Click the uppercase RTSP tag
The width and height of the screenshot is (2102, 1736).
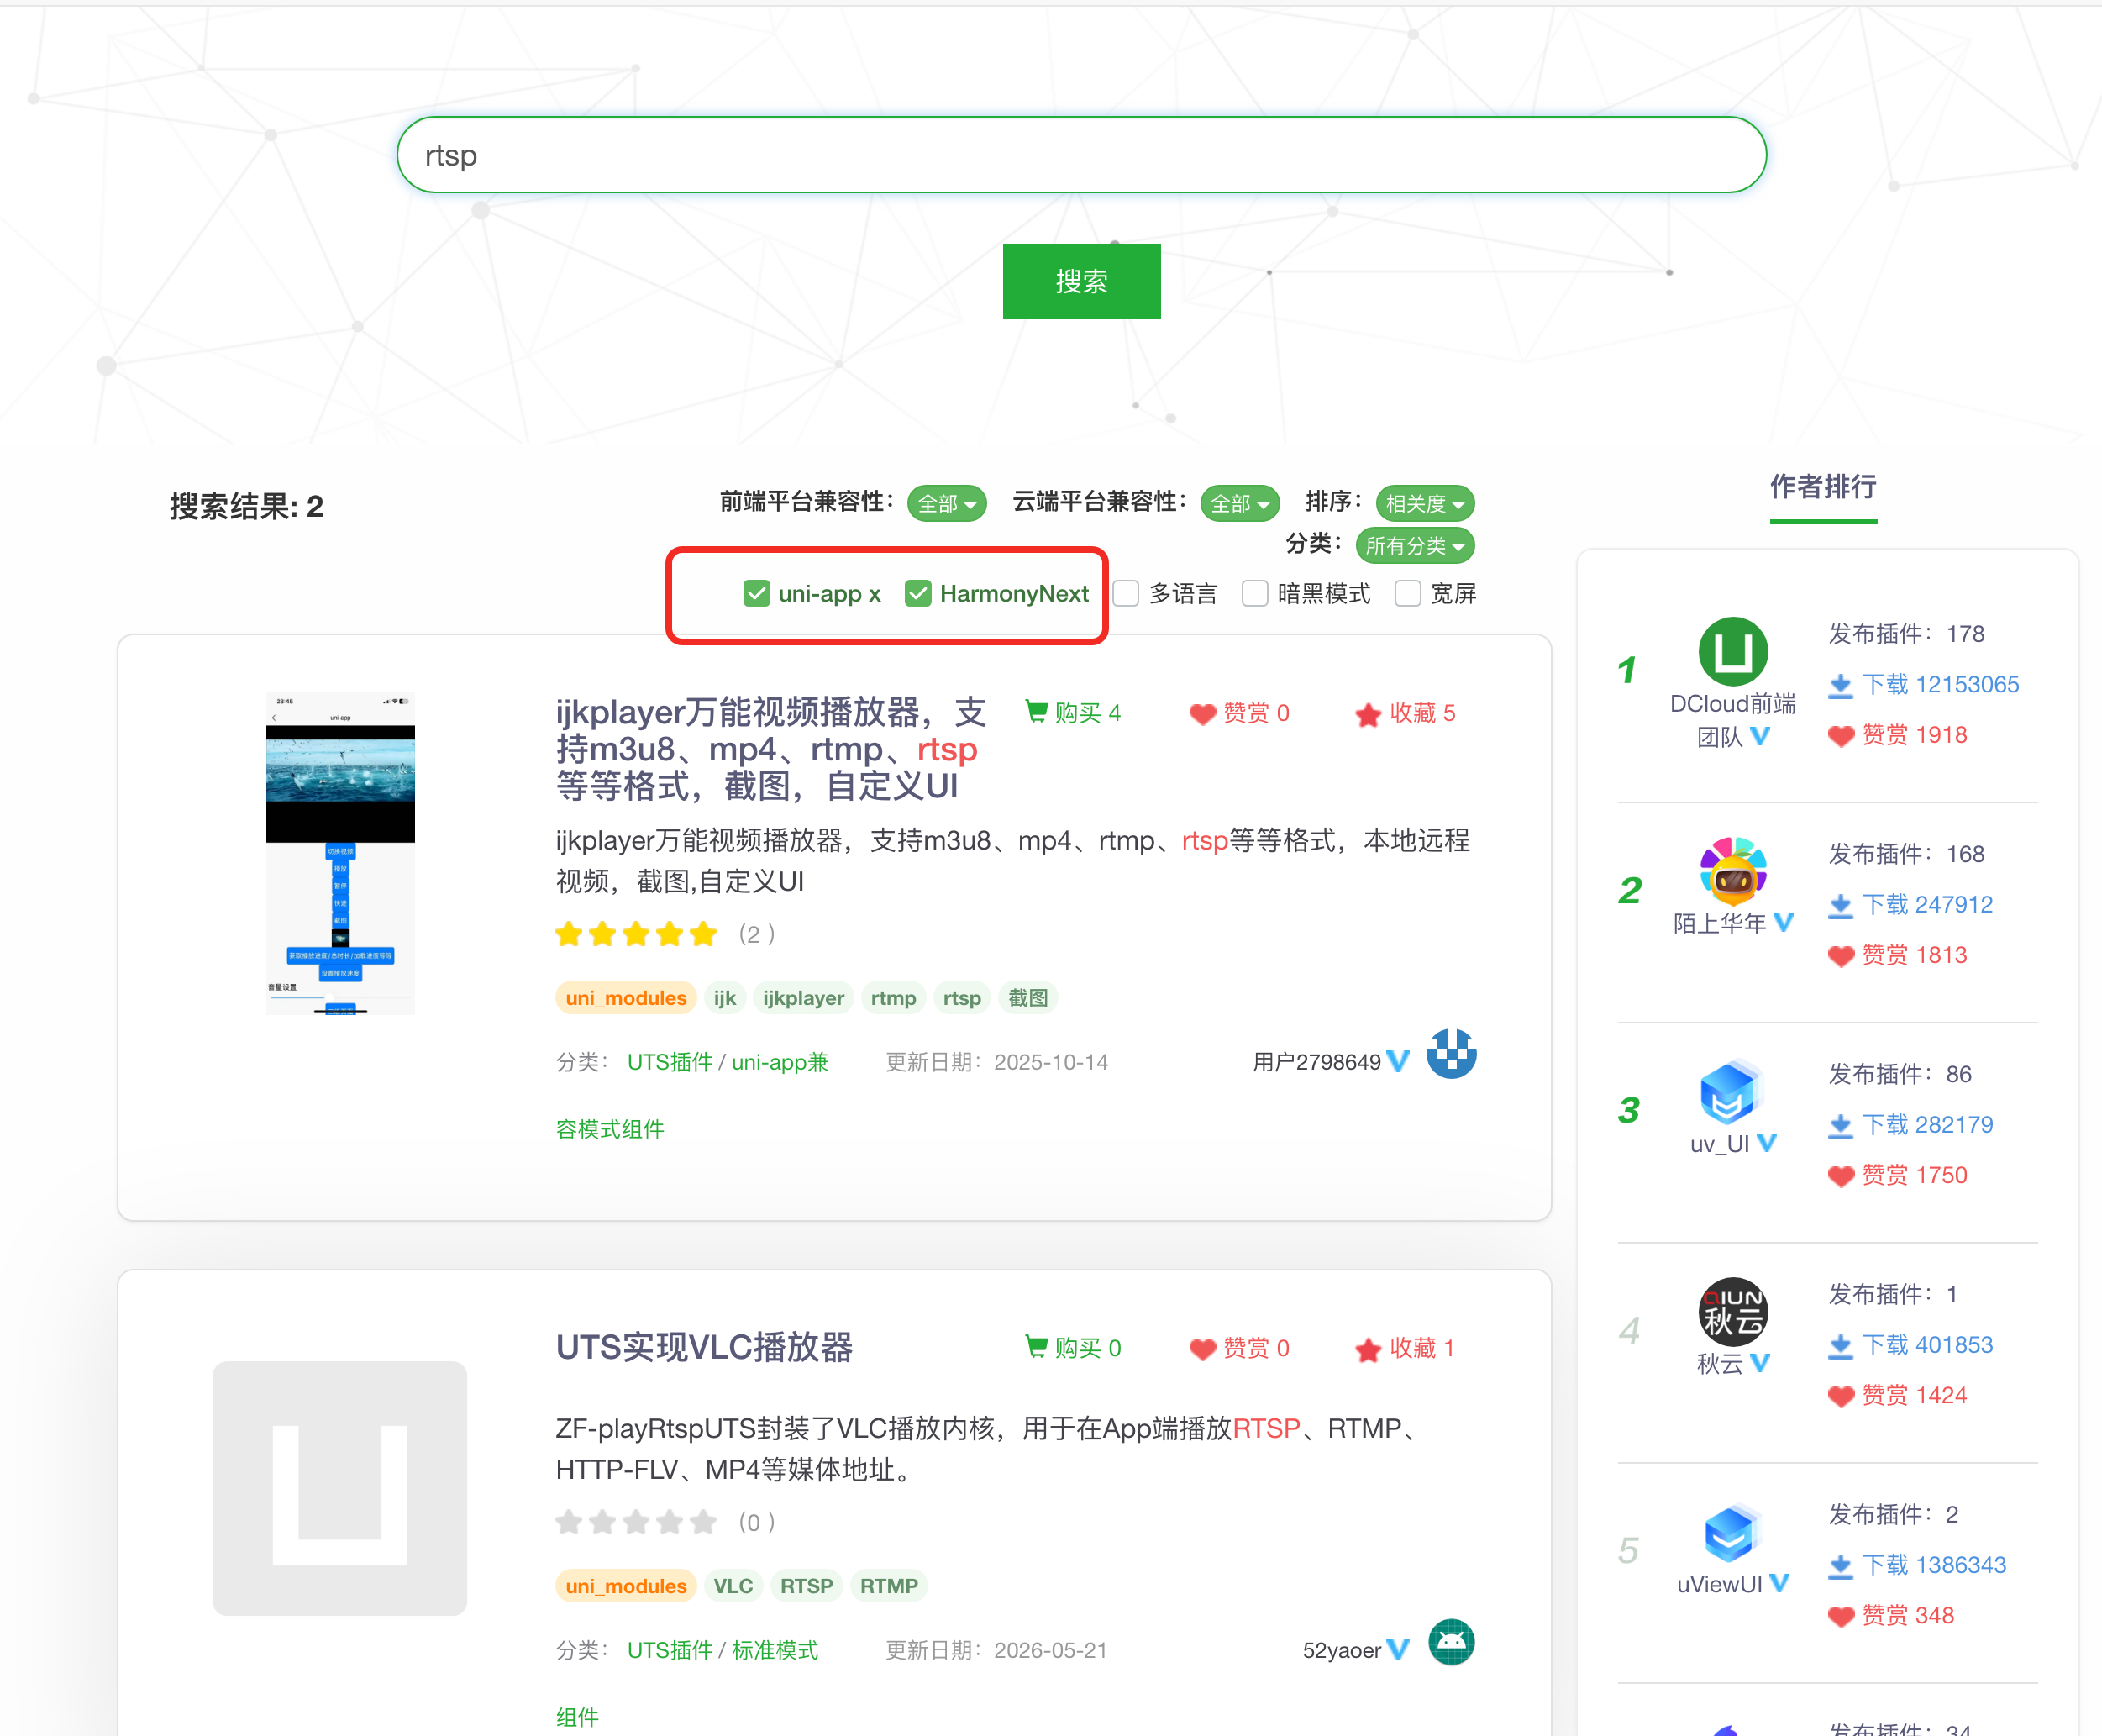806,1586
